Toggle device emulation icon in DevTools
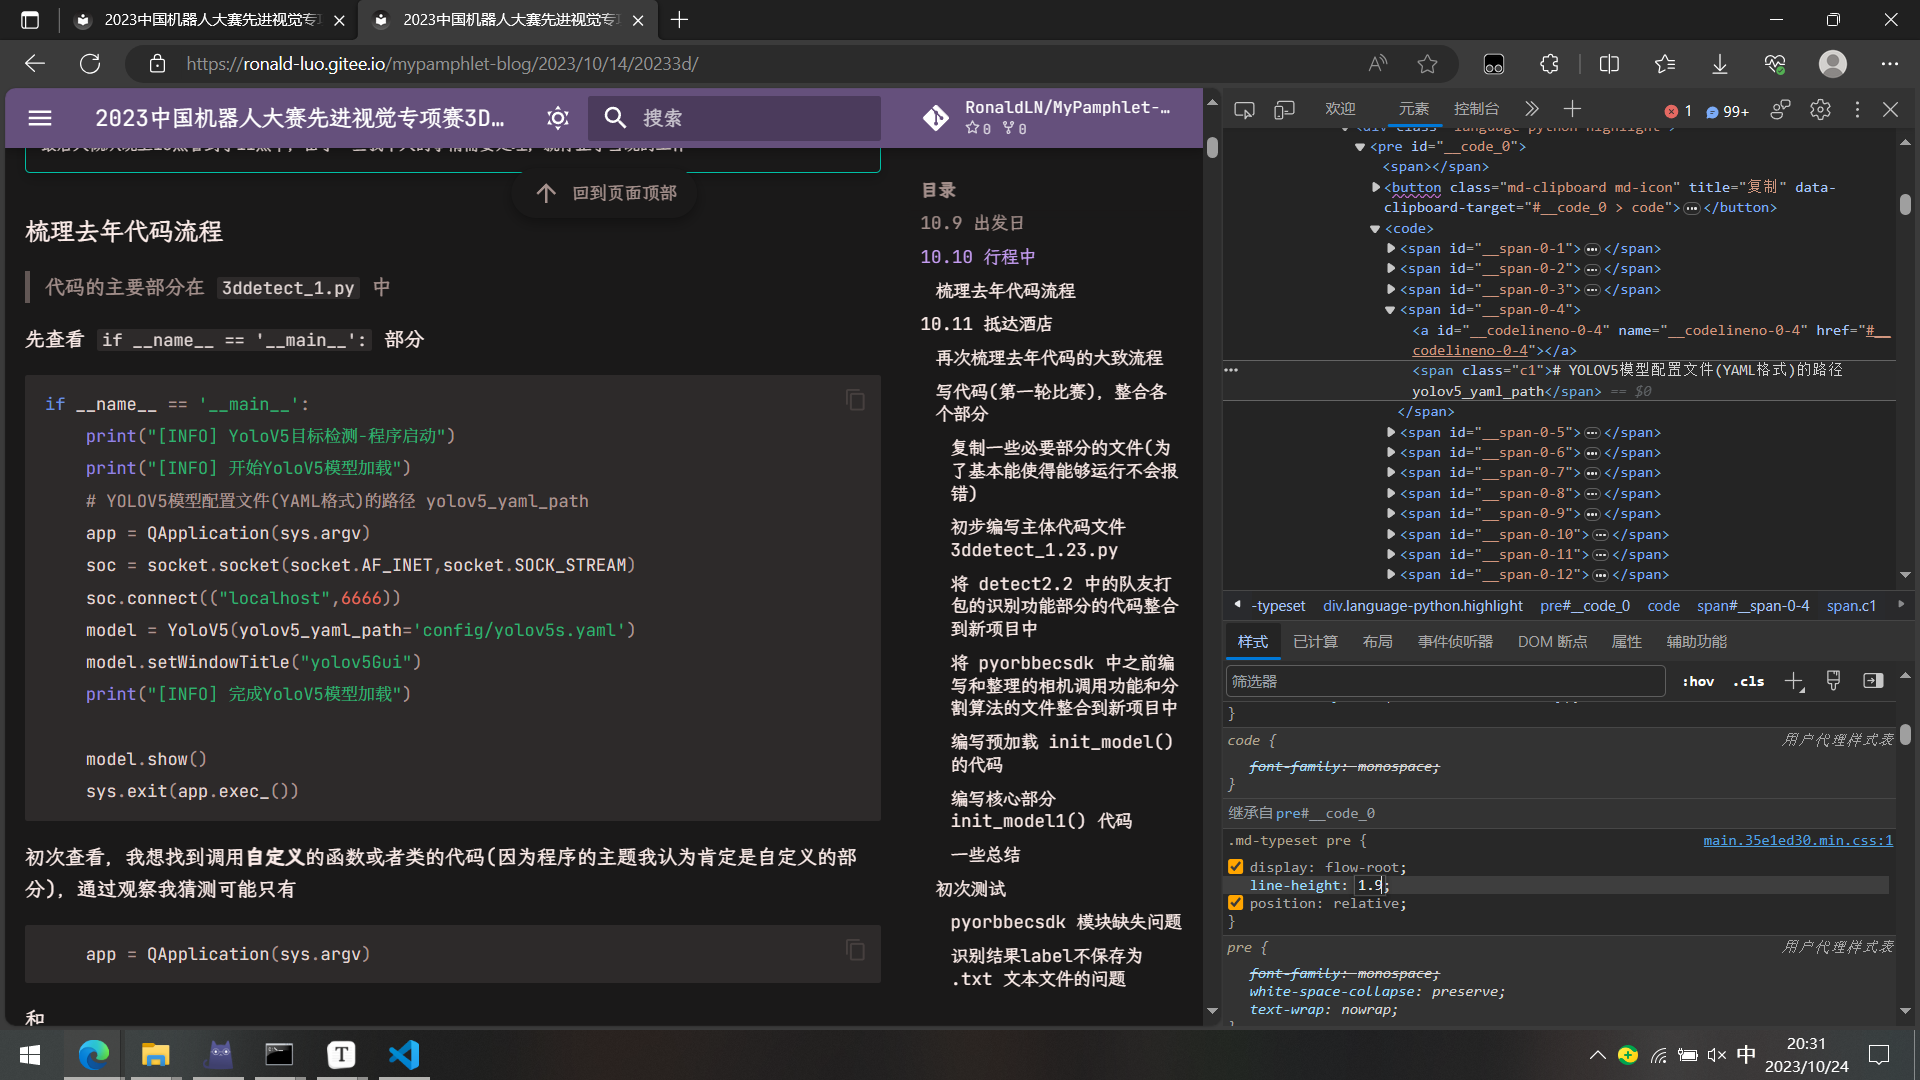1920x1080 pixels. click(x=1284, y=110)
